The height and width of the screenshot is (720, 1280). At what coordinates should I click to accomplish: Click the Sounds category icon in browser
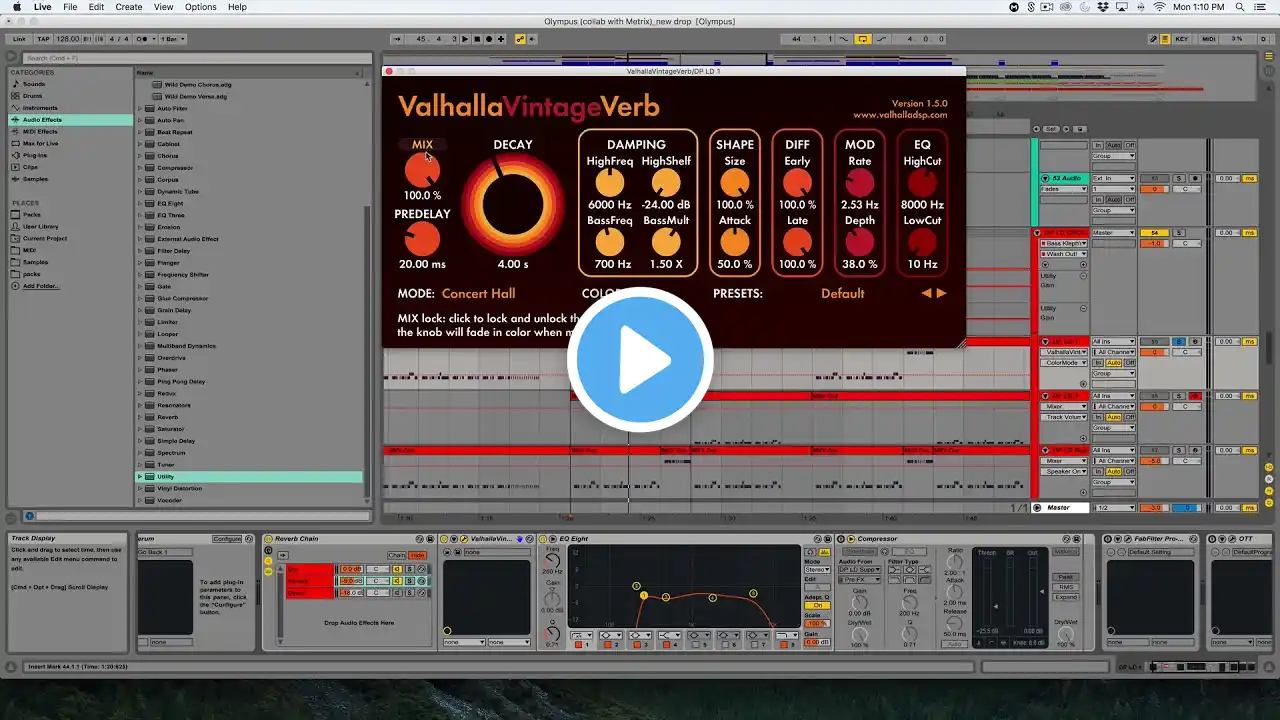[15, 84]
